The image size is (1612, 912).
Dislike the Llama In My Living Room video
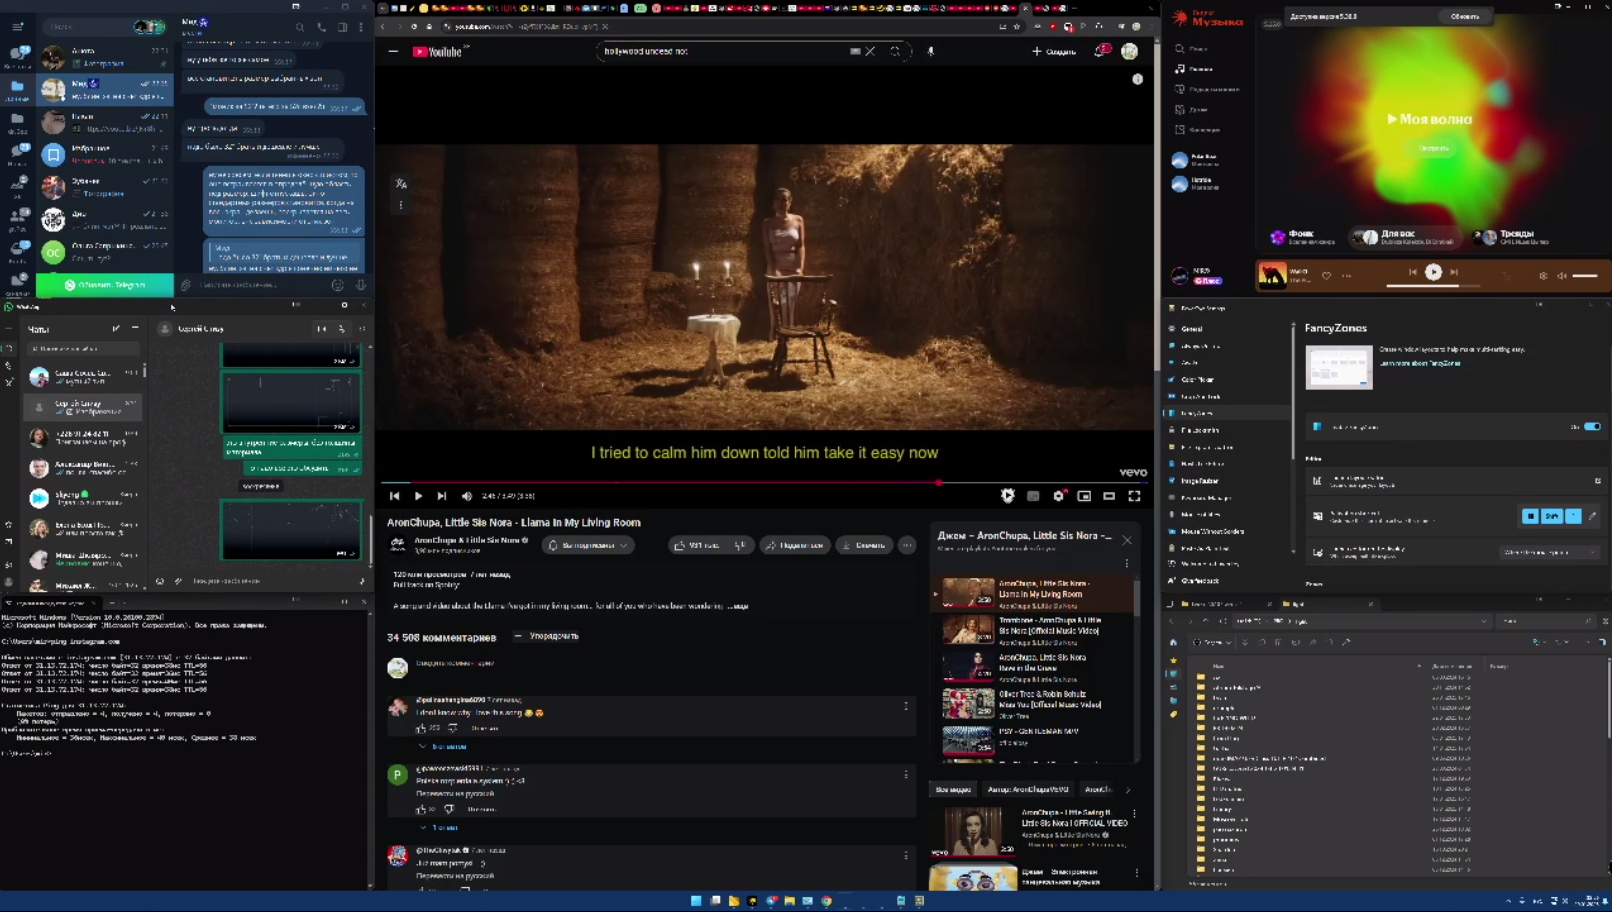pos(740,545)
